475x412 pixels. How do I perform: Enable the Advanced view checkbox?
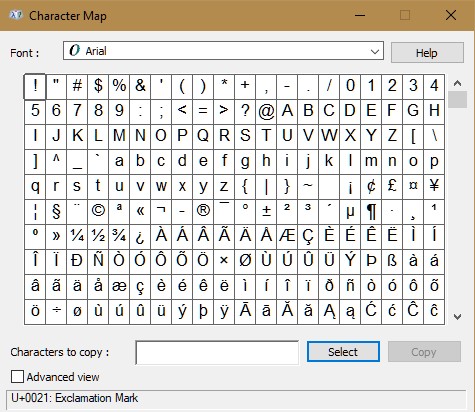click(x=17, y=377)
